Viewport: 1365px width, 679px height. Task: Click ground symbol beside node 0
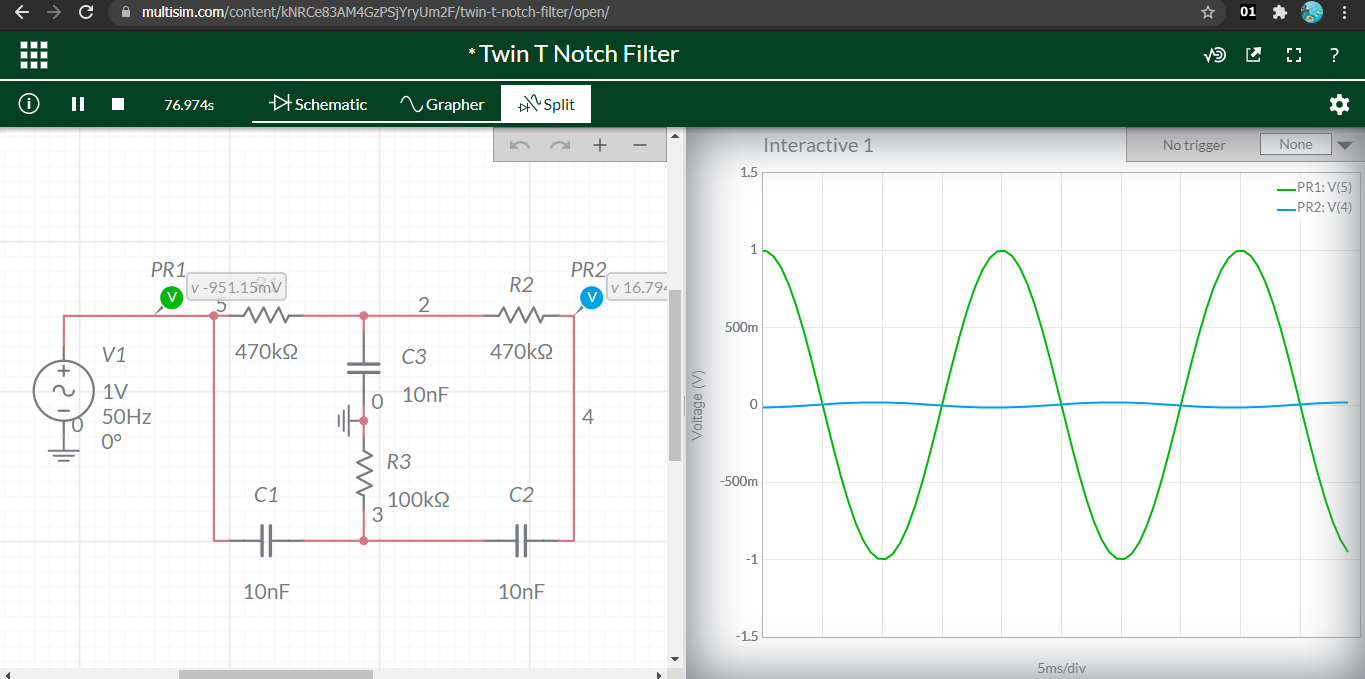pos(345,421)
